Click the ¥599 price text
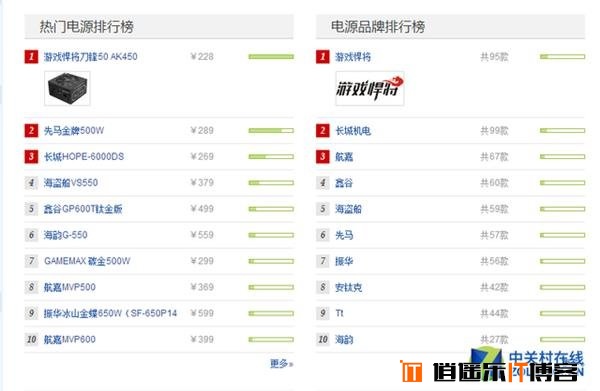This screenshot has height=391, width=600. point(202,313)
